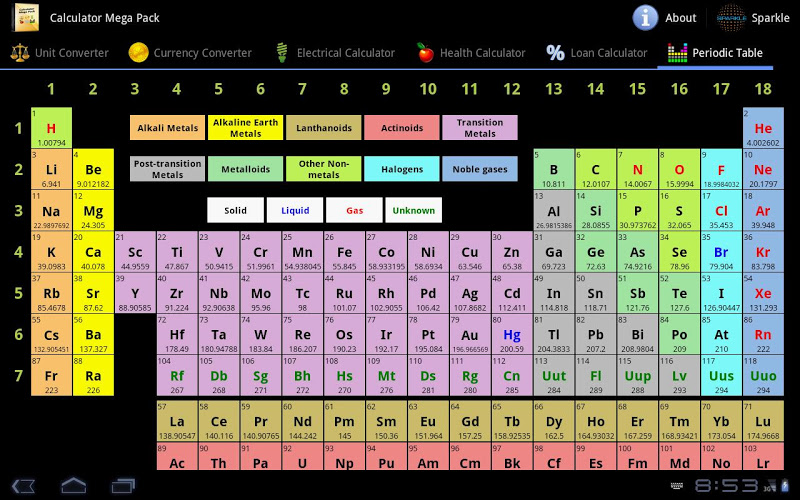Open the Silicon (Si) element cell

coord(595,210)
